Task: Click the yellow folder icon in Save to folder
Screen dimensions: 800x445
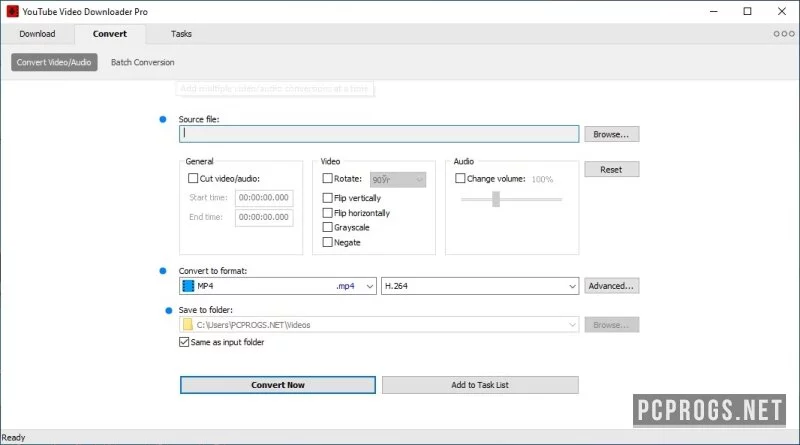Action: pos(188,325)
